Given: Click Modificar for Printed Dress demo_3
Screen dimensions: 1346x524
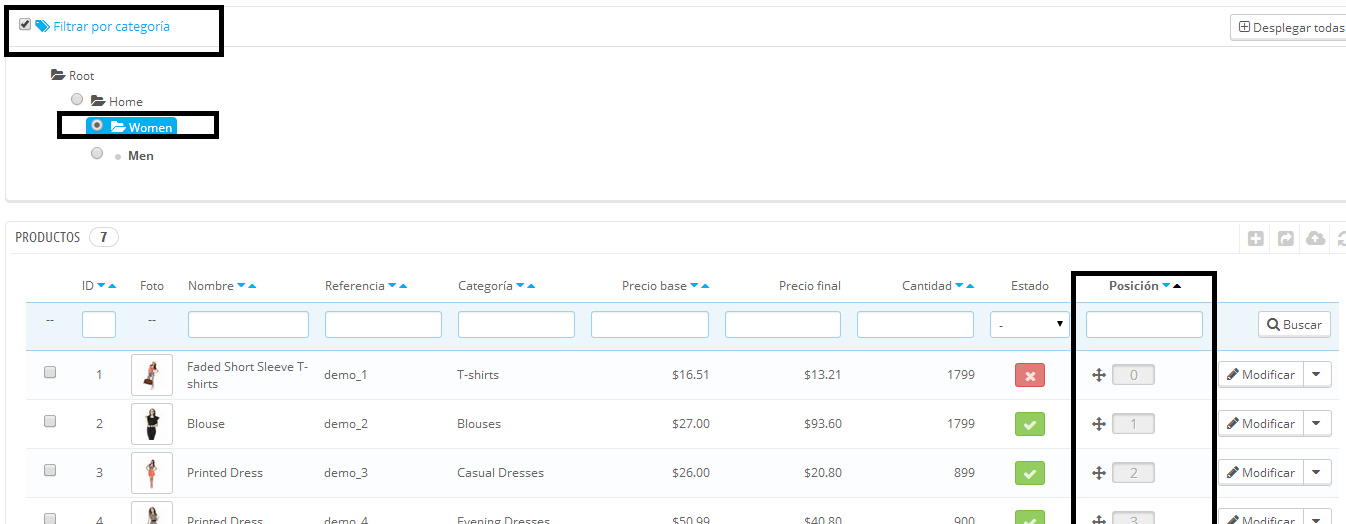Looking at the screenshot, I should [x=1260, y=473].
